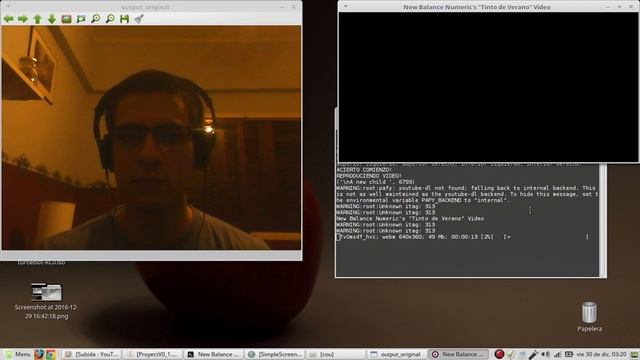Image resolution: width=640 pixels, height=360 pixels.
Task: Pan image down with the down arrow
Action: tap(52, 19)
